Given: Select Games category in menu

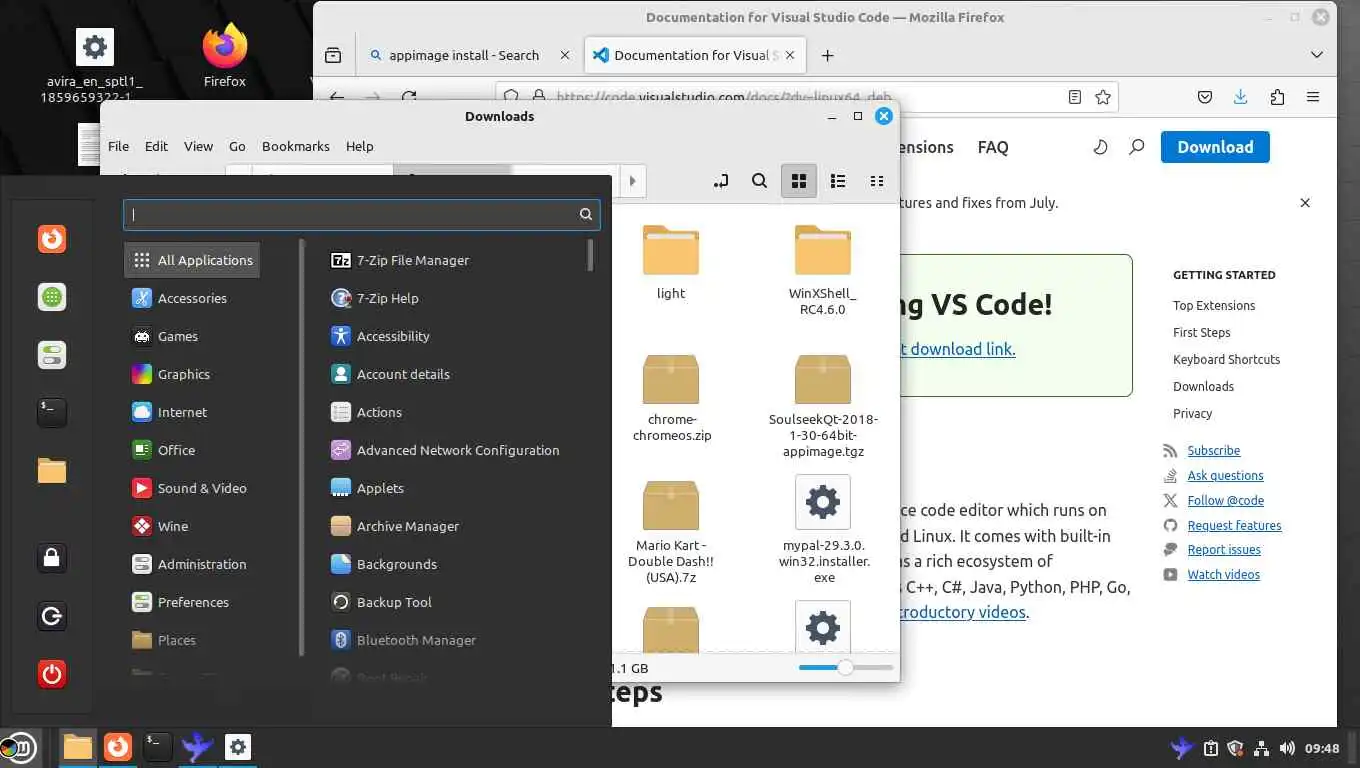Looking at the screenshot, I should pyautogui.click(x=165, y=336).
